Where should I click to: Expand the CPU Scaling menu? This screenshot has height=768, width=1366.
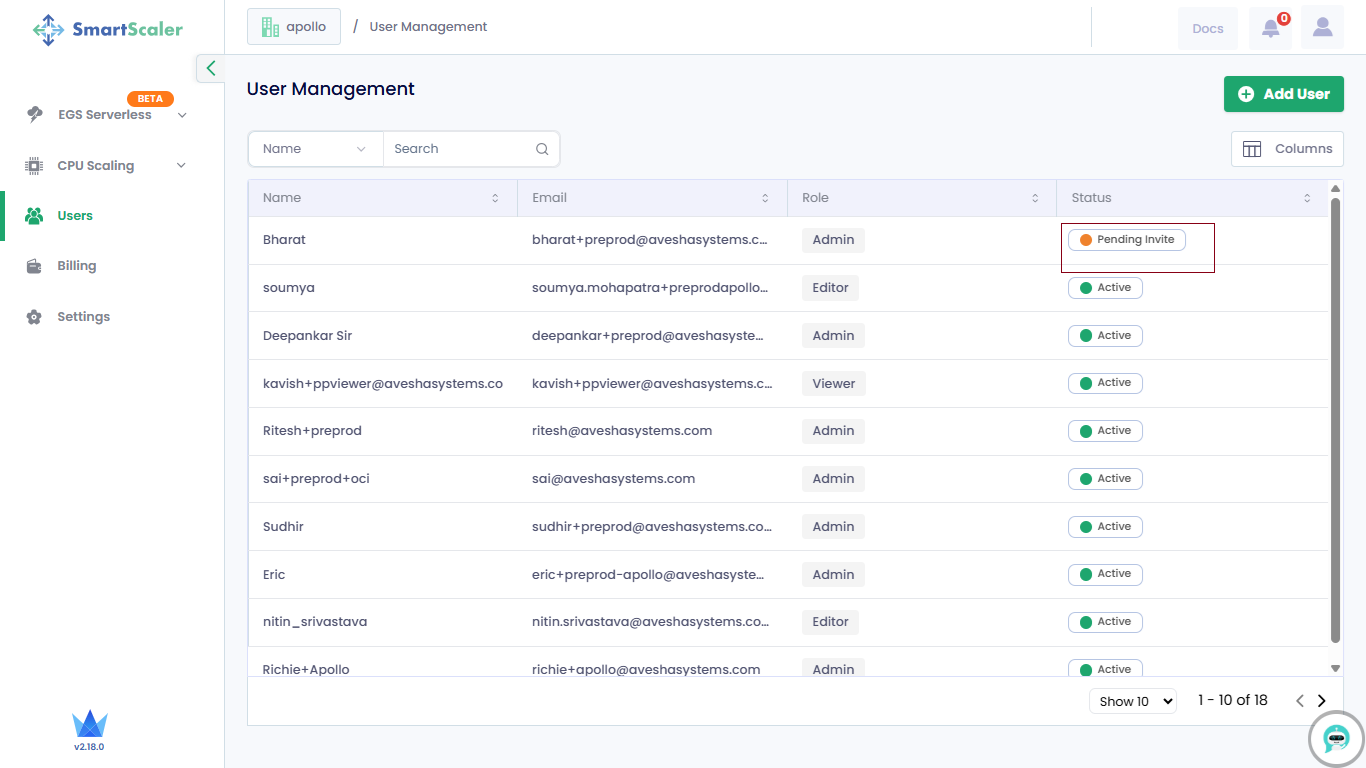[x=181, y=166]
